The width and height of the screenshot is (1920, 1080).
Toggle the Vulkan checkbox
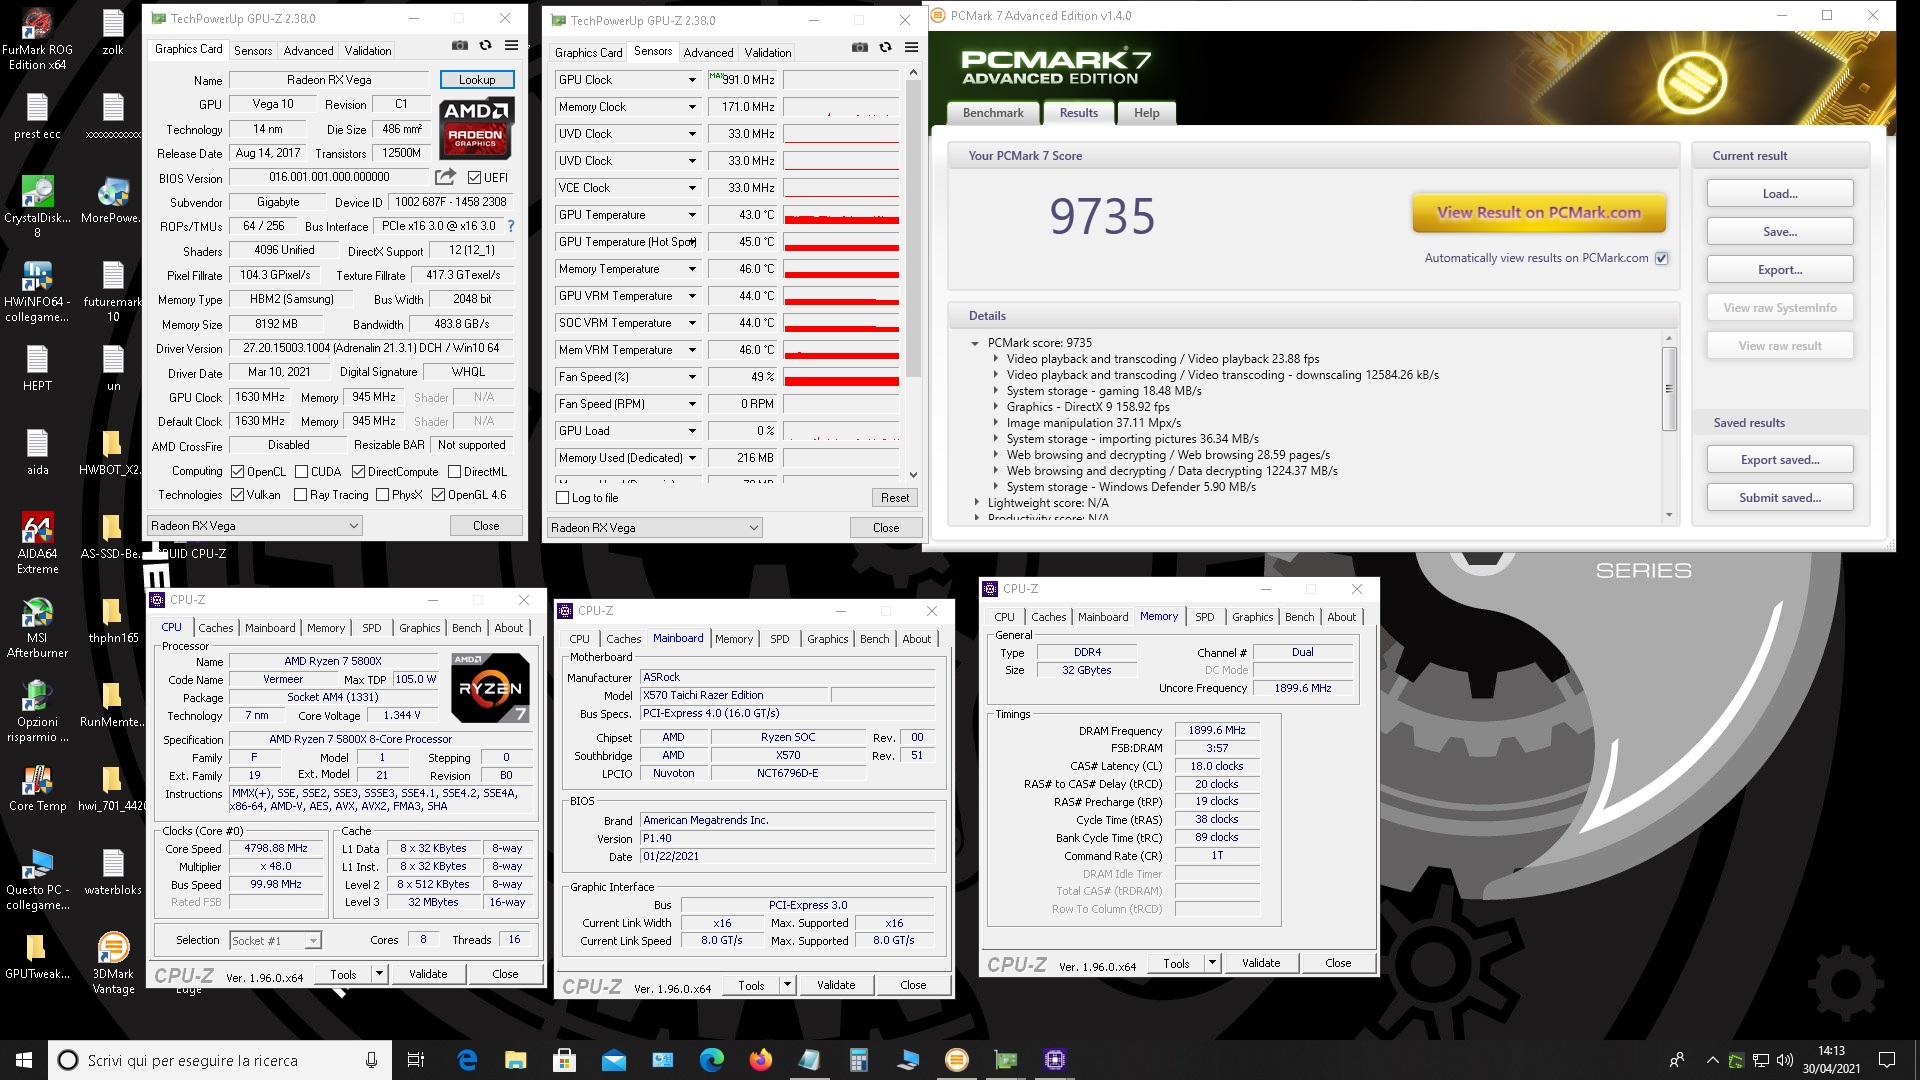(238, 495)
